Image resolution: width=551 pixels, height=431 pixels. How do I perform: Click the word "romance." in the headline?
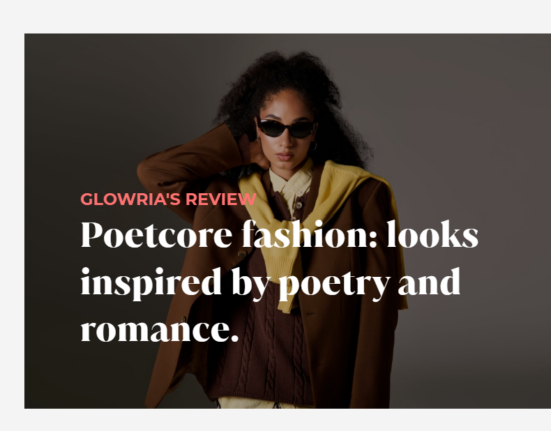(160, 330)
